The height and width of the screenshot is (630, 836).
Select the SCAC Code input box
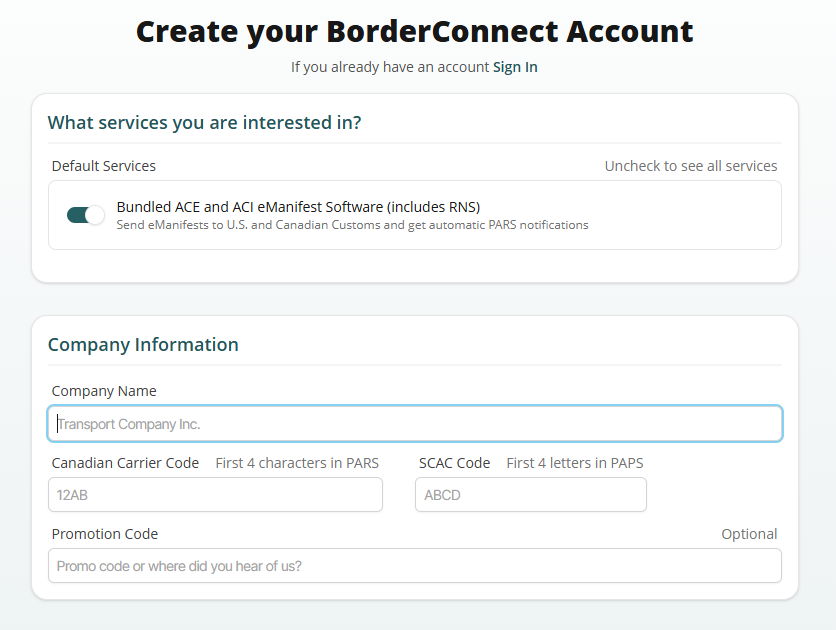[531, 495]
